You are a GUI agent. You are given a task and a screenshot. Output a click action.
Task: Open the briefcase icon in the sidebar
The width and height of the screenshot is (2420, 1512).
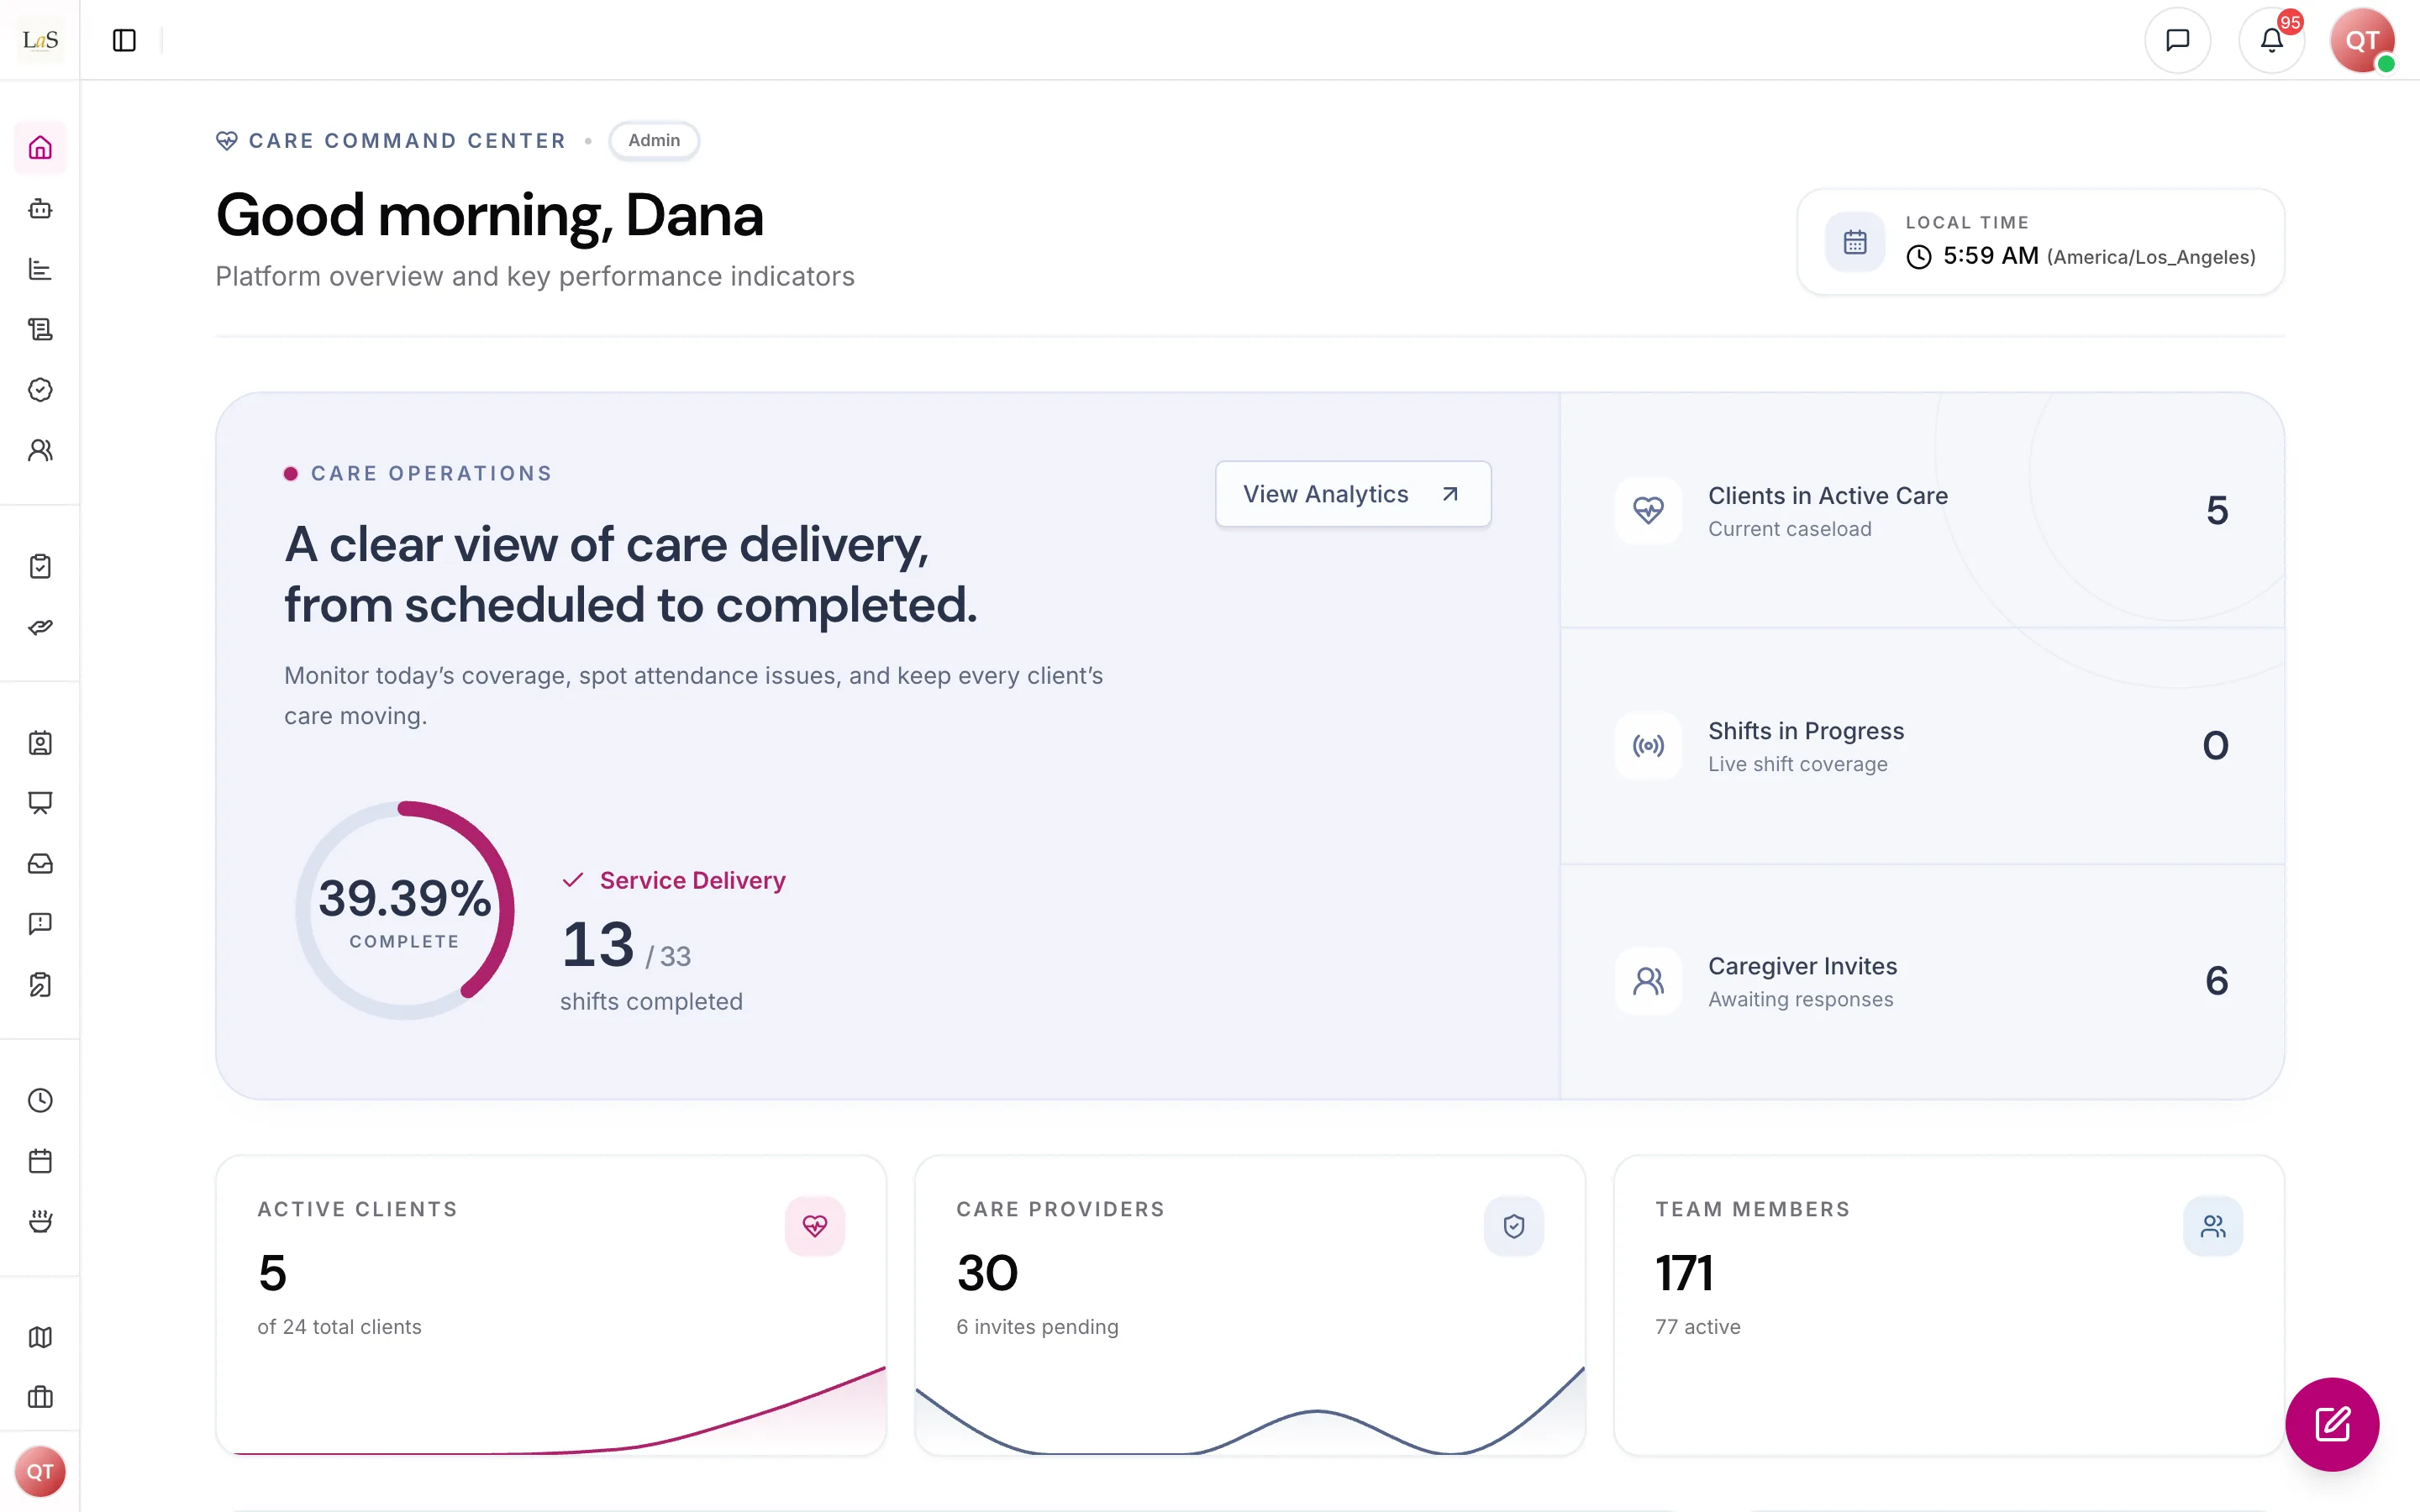pos(40,1397)
